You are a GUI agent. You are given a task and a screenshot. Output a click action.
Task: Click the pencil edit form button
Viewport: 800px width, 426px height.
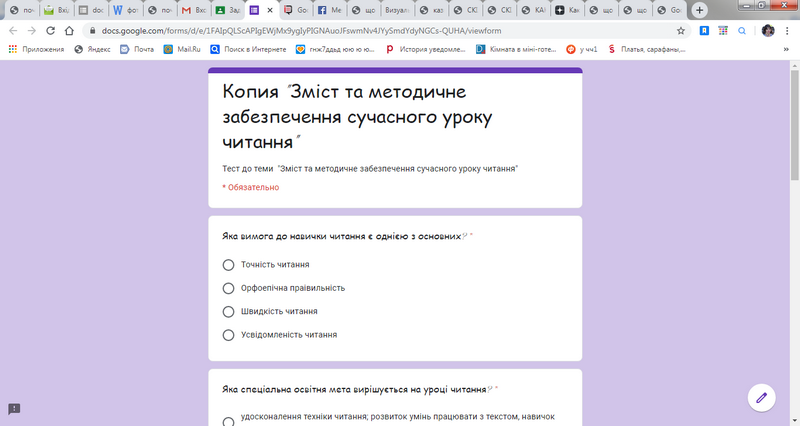pos(762,397)
